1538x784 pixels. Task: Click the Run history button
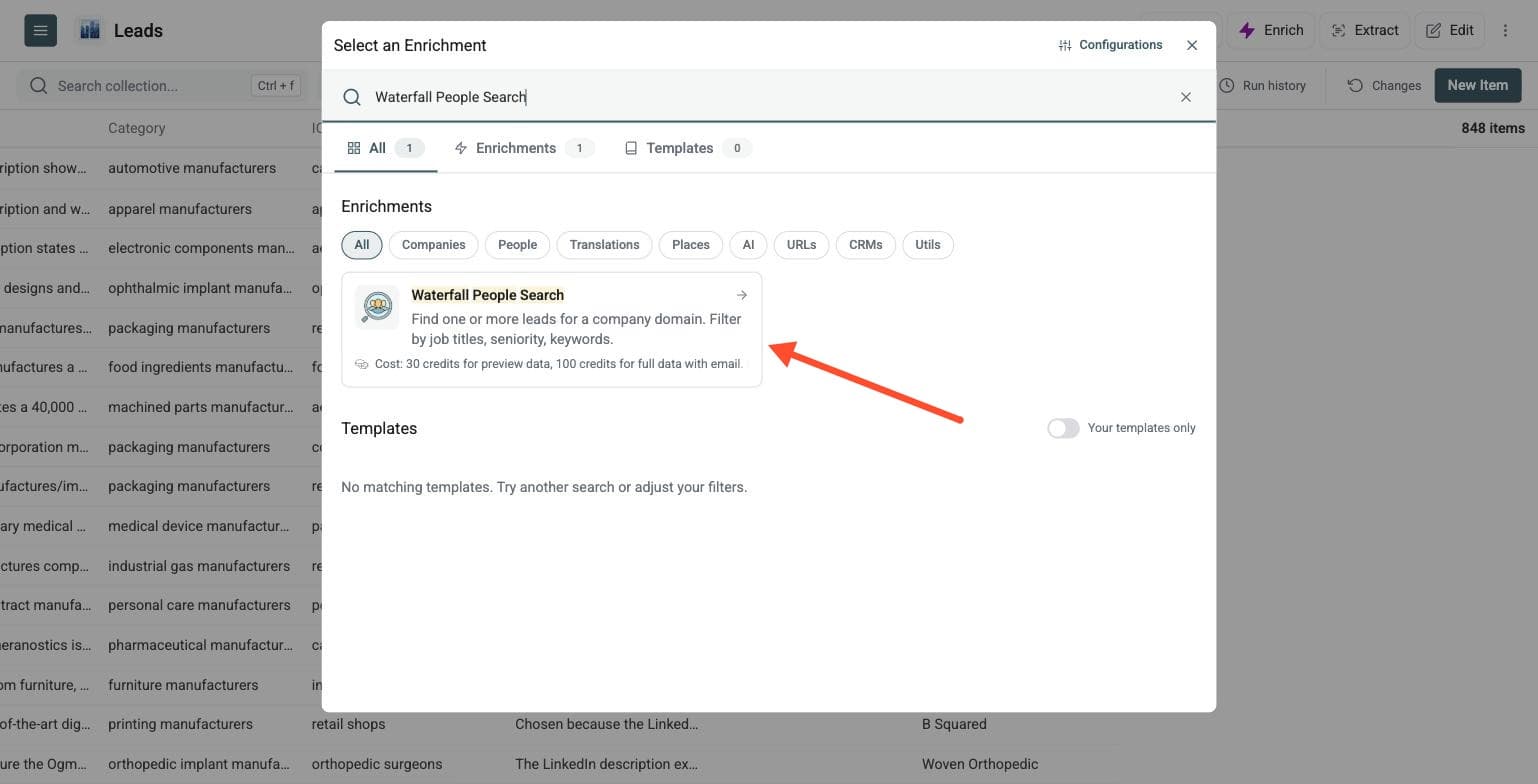tap(1263, 86)
